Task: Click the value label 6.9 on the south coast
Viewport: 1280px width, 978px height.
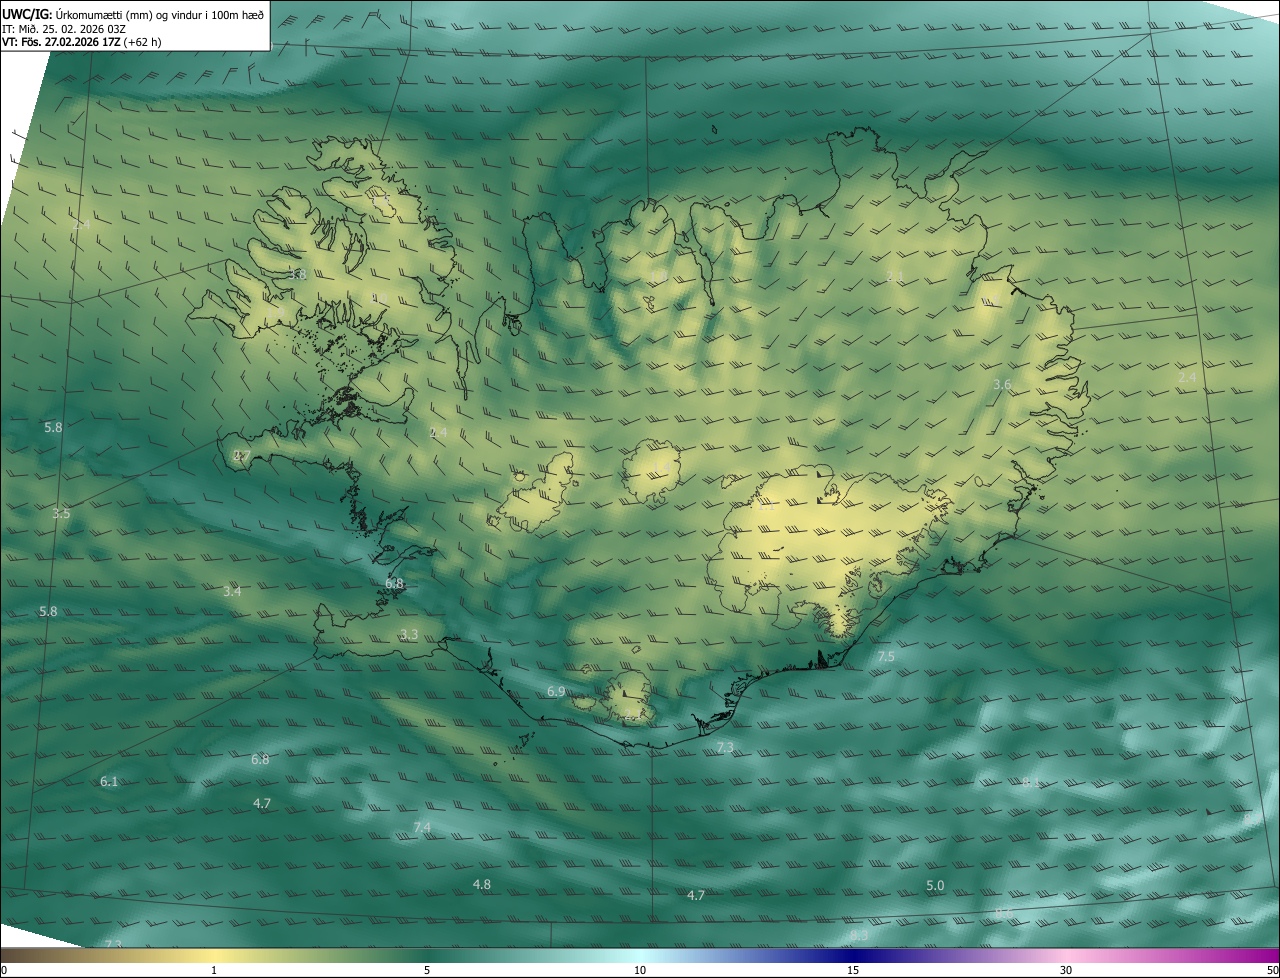Action: pos(556,692)
